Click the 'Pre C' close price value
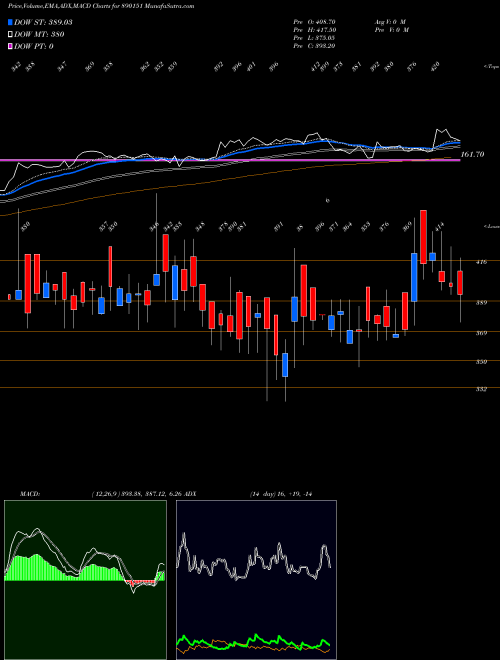Viewport: 500px width, 660px height. click(x=314, y=47)
